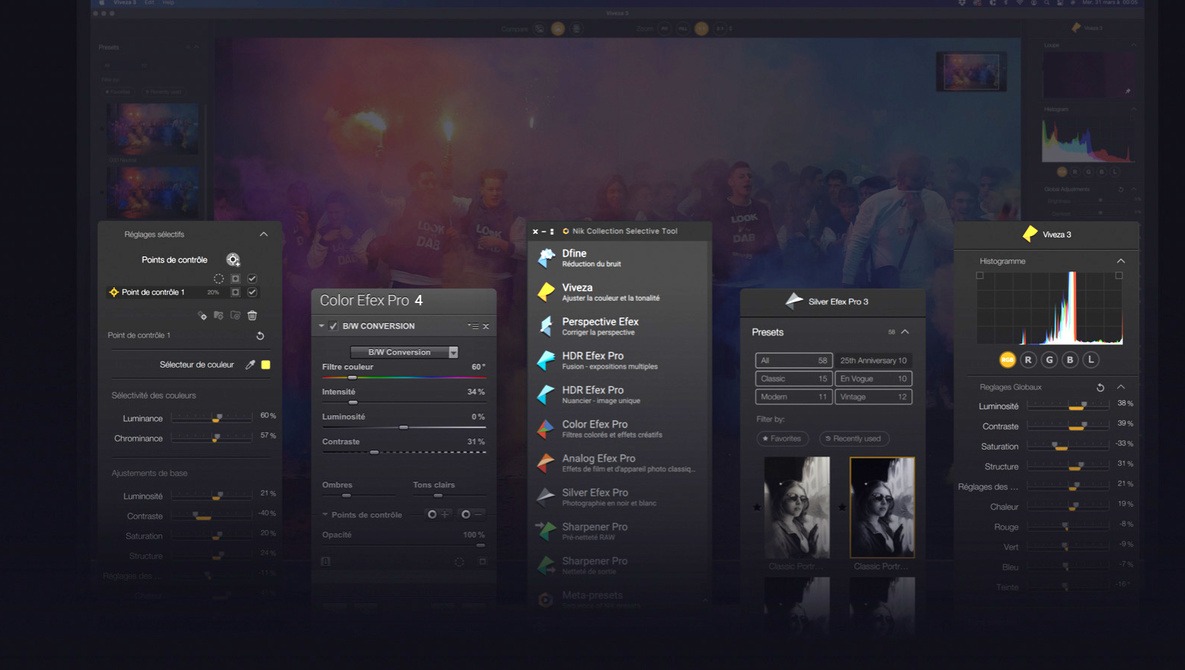Collapse the B/W CONVERSION section triangle
This screenshot has height=670, width=1185.
coord(322,326)
